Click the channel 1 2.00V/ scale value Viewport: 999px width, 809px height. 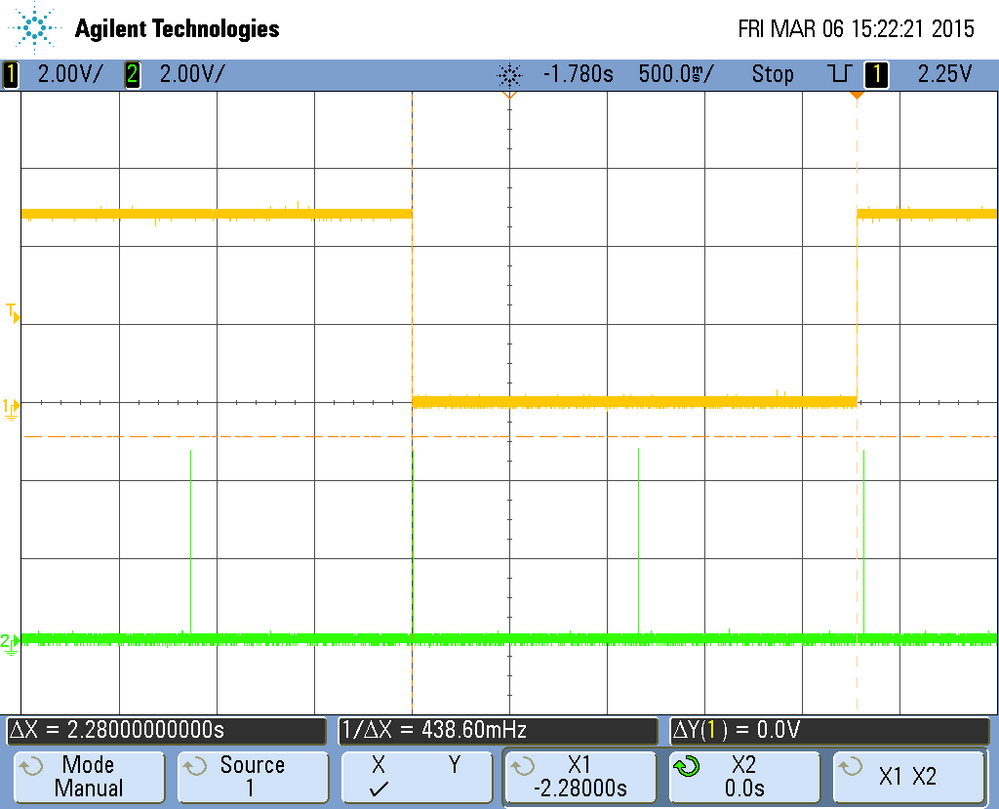pos(69,75)
